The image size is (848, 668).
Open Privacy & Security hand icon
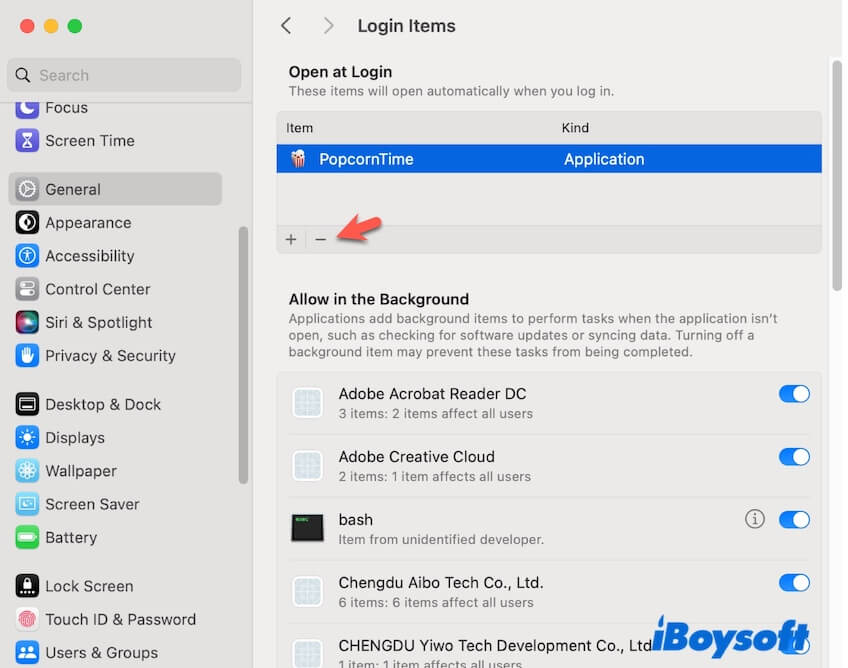pyautogui.click(x=27, y=356)
